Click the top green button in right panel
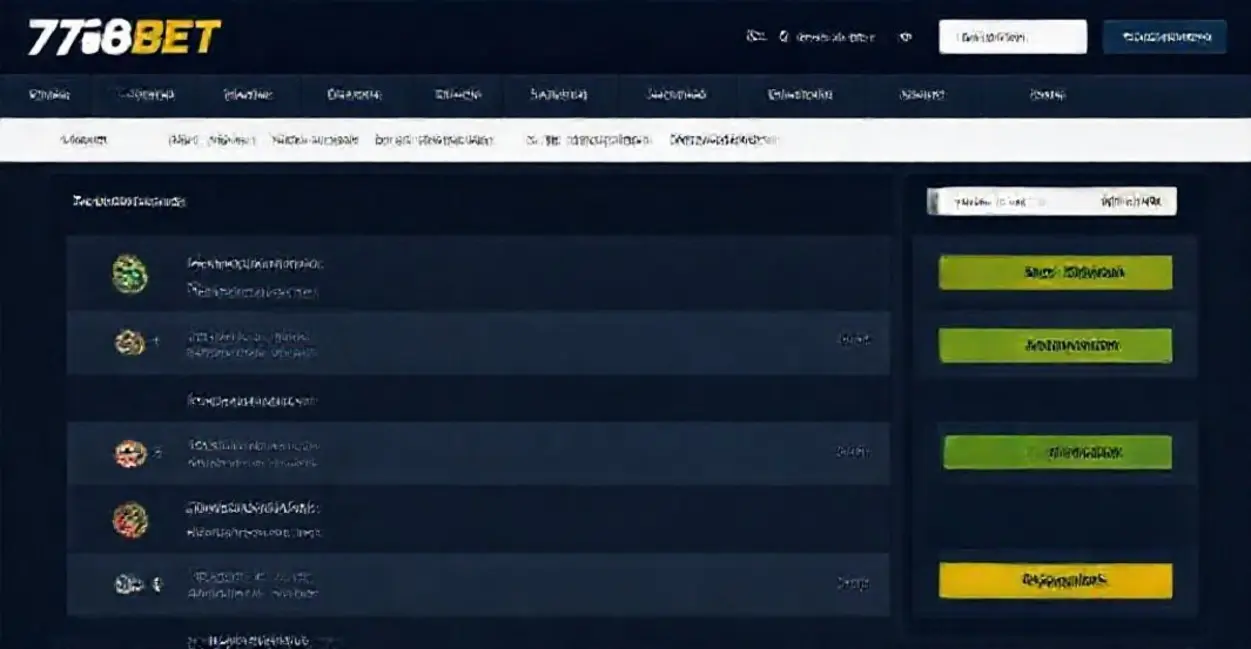 (1055, 272)
